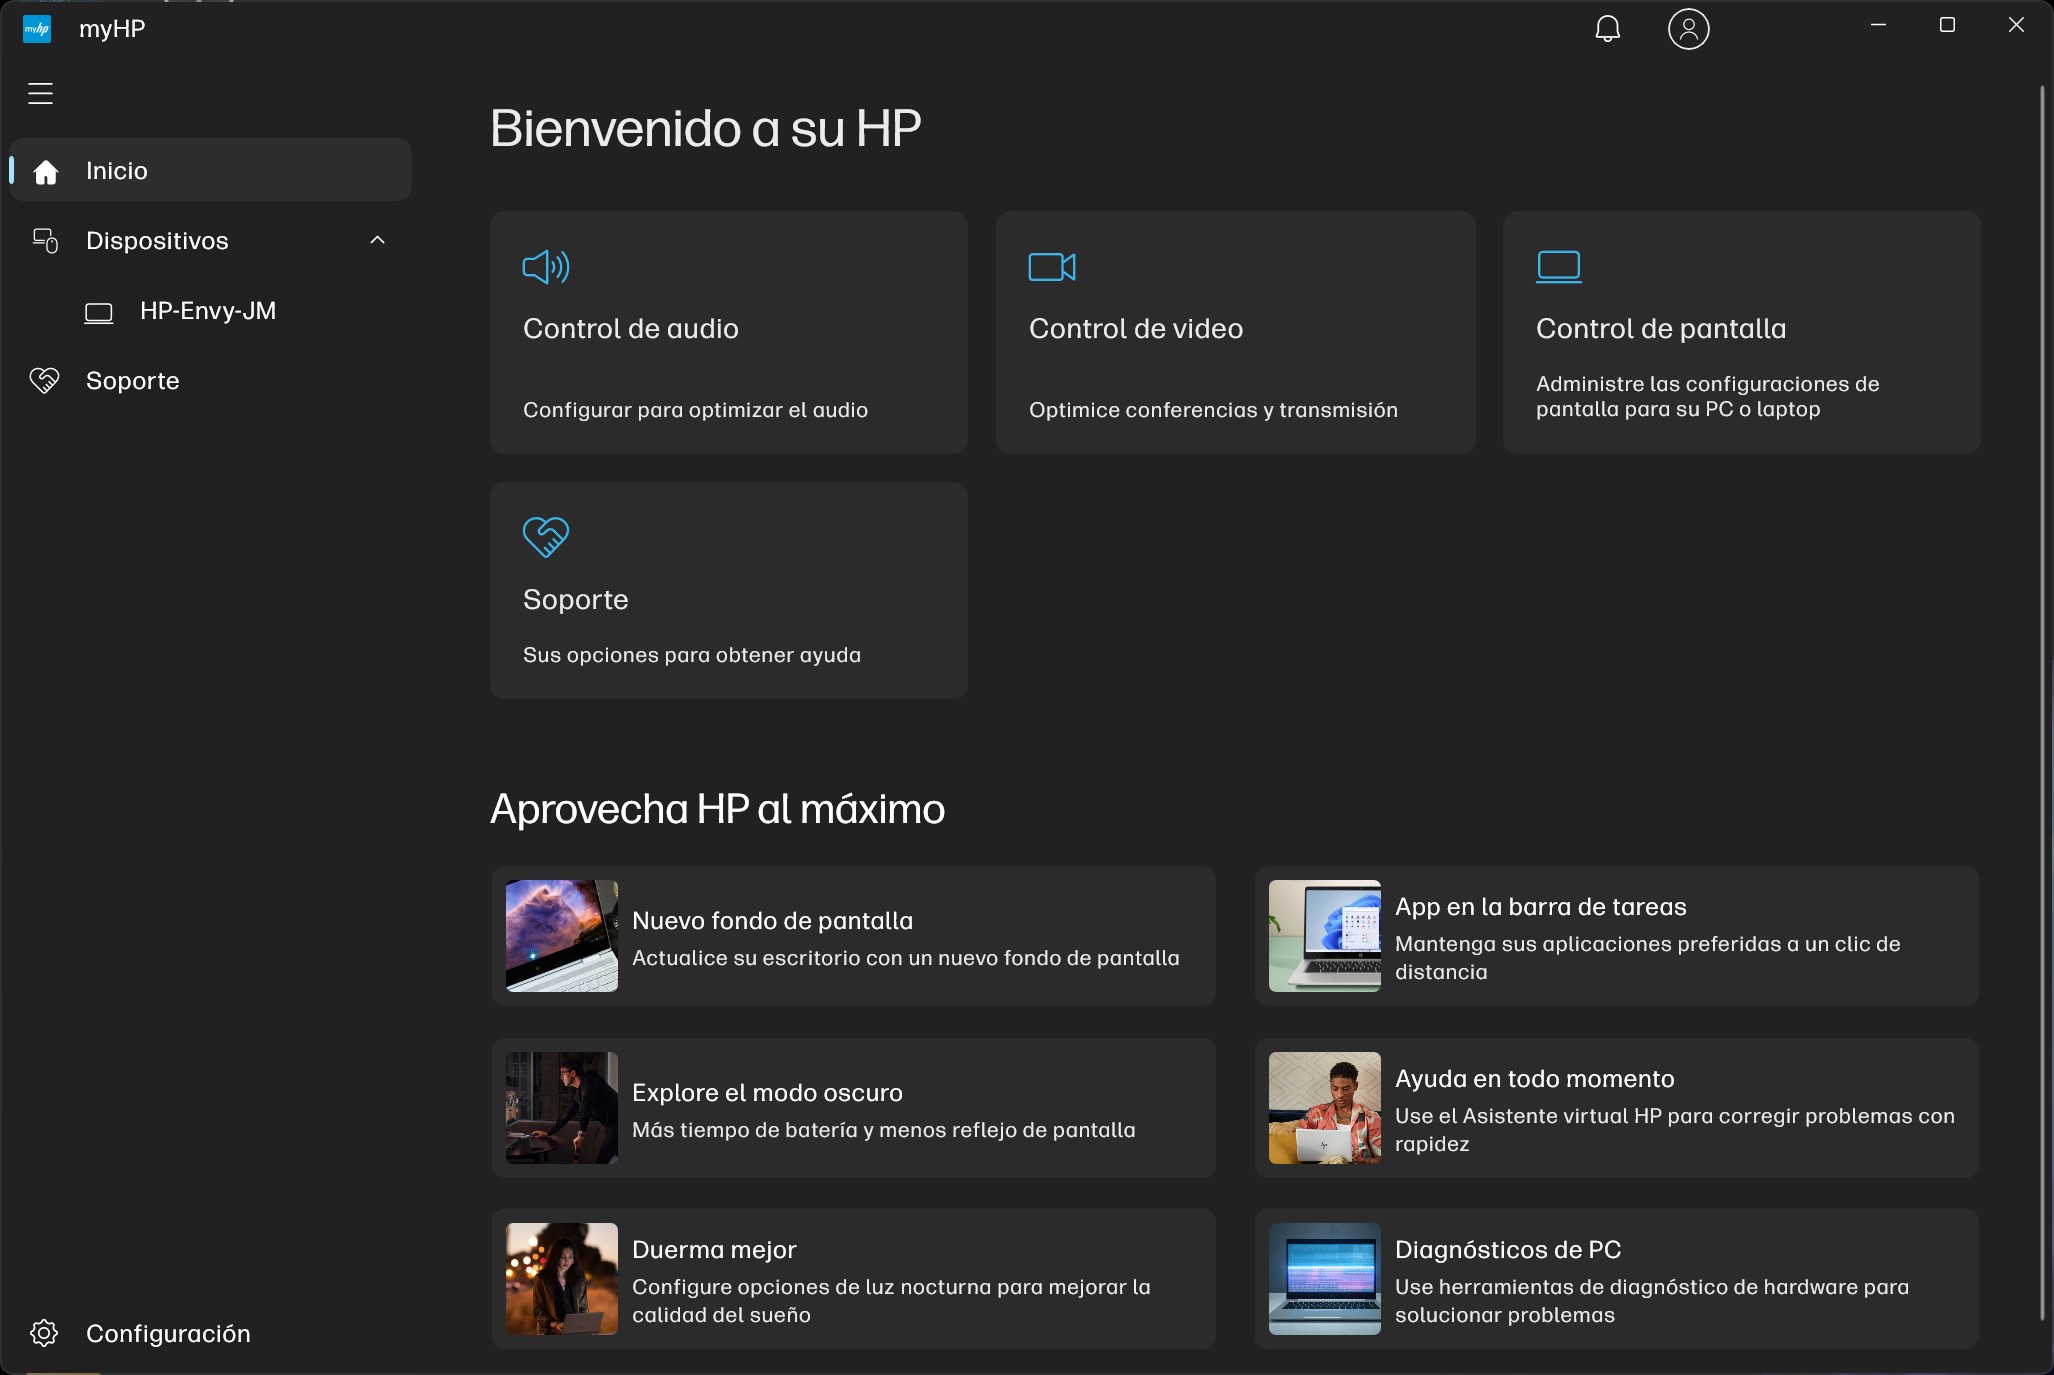The image size is (2054, 1375).
Task: Open the Control de video card
Action: pyautogui.click(x=1236, y=332)
